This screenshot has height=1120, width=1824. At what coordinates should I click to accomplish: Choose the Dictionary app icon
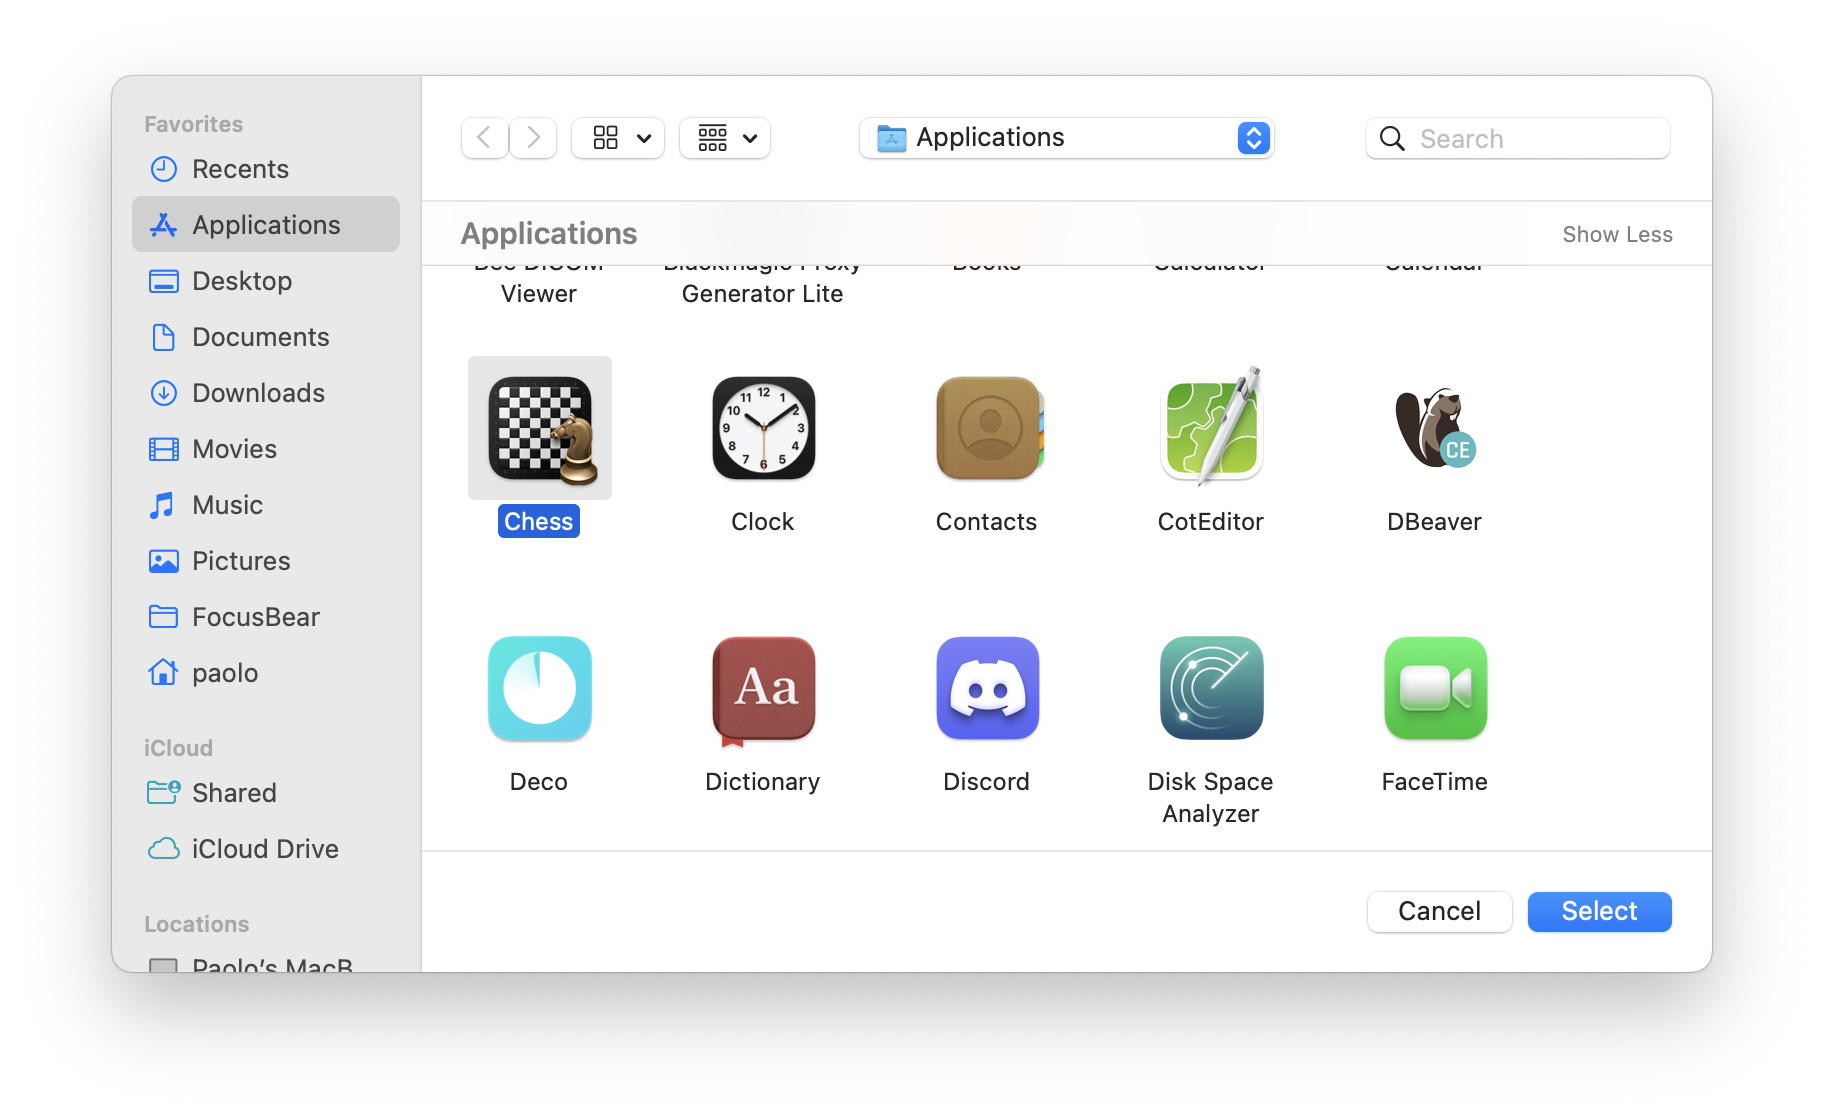tap(763, 690)
